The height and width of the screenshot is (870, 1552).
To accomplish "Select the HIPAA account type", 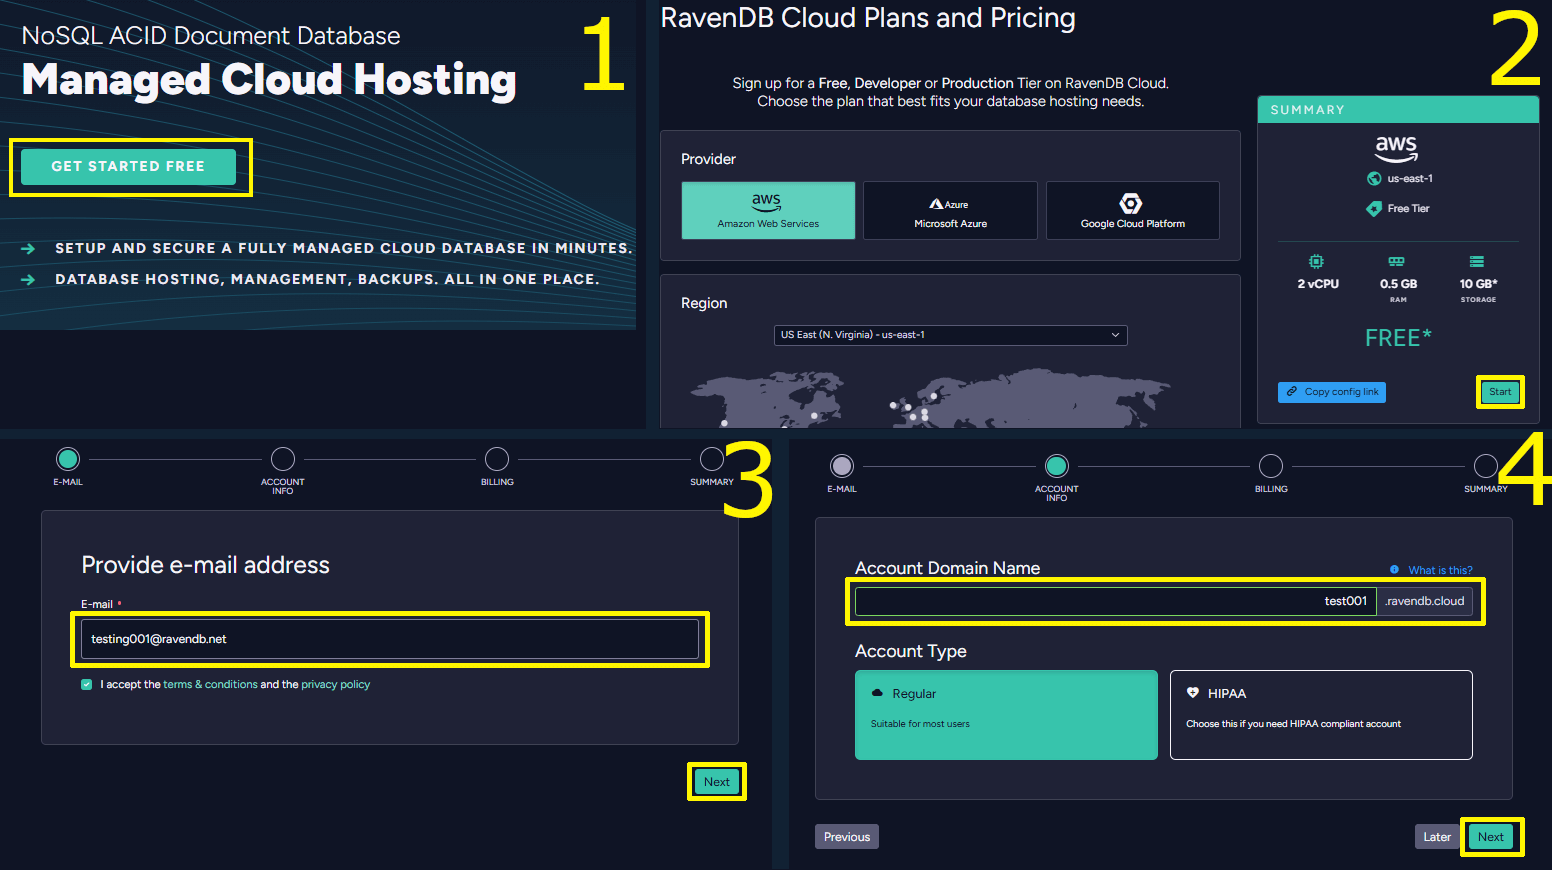I will 1321,715.
